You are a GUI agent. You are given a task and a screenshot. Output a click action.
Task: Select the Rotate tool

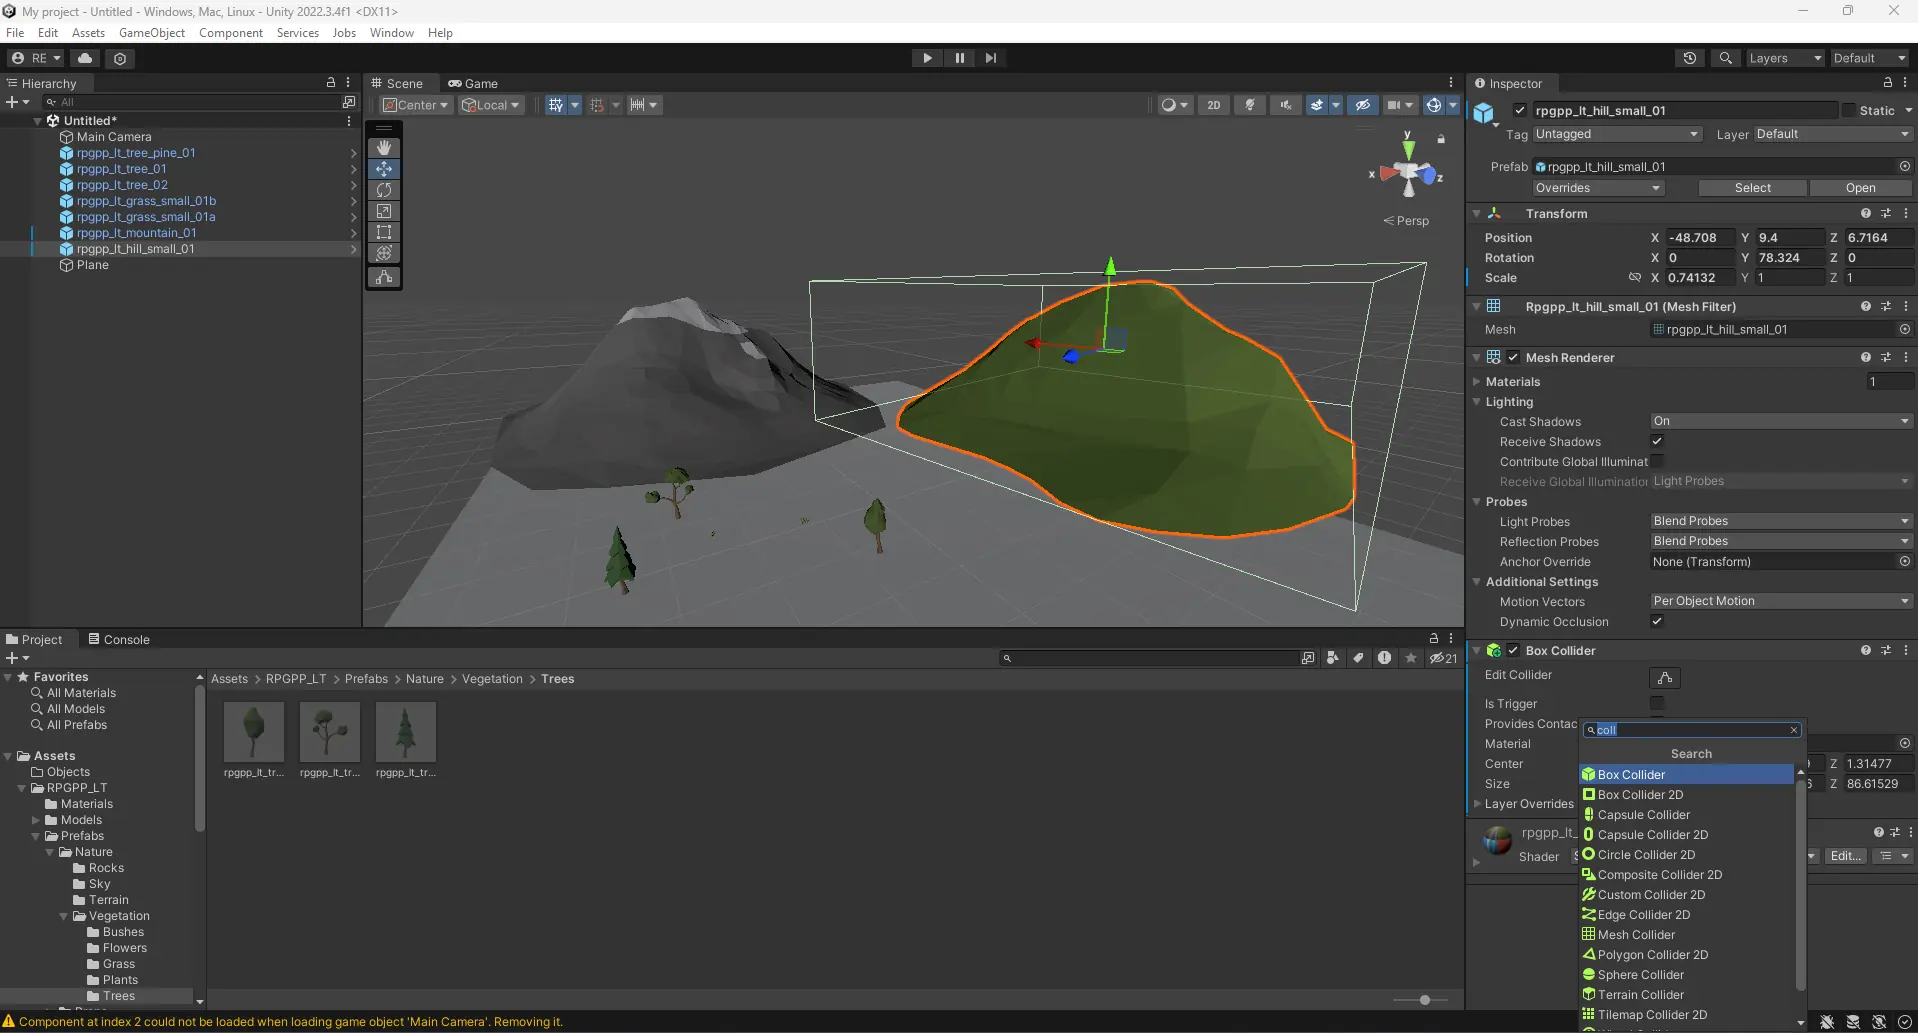384,190
